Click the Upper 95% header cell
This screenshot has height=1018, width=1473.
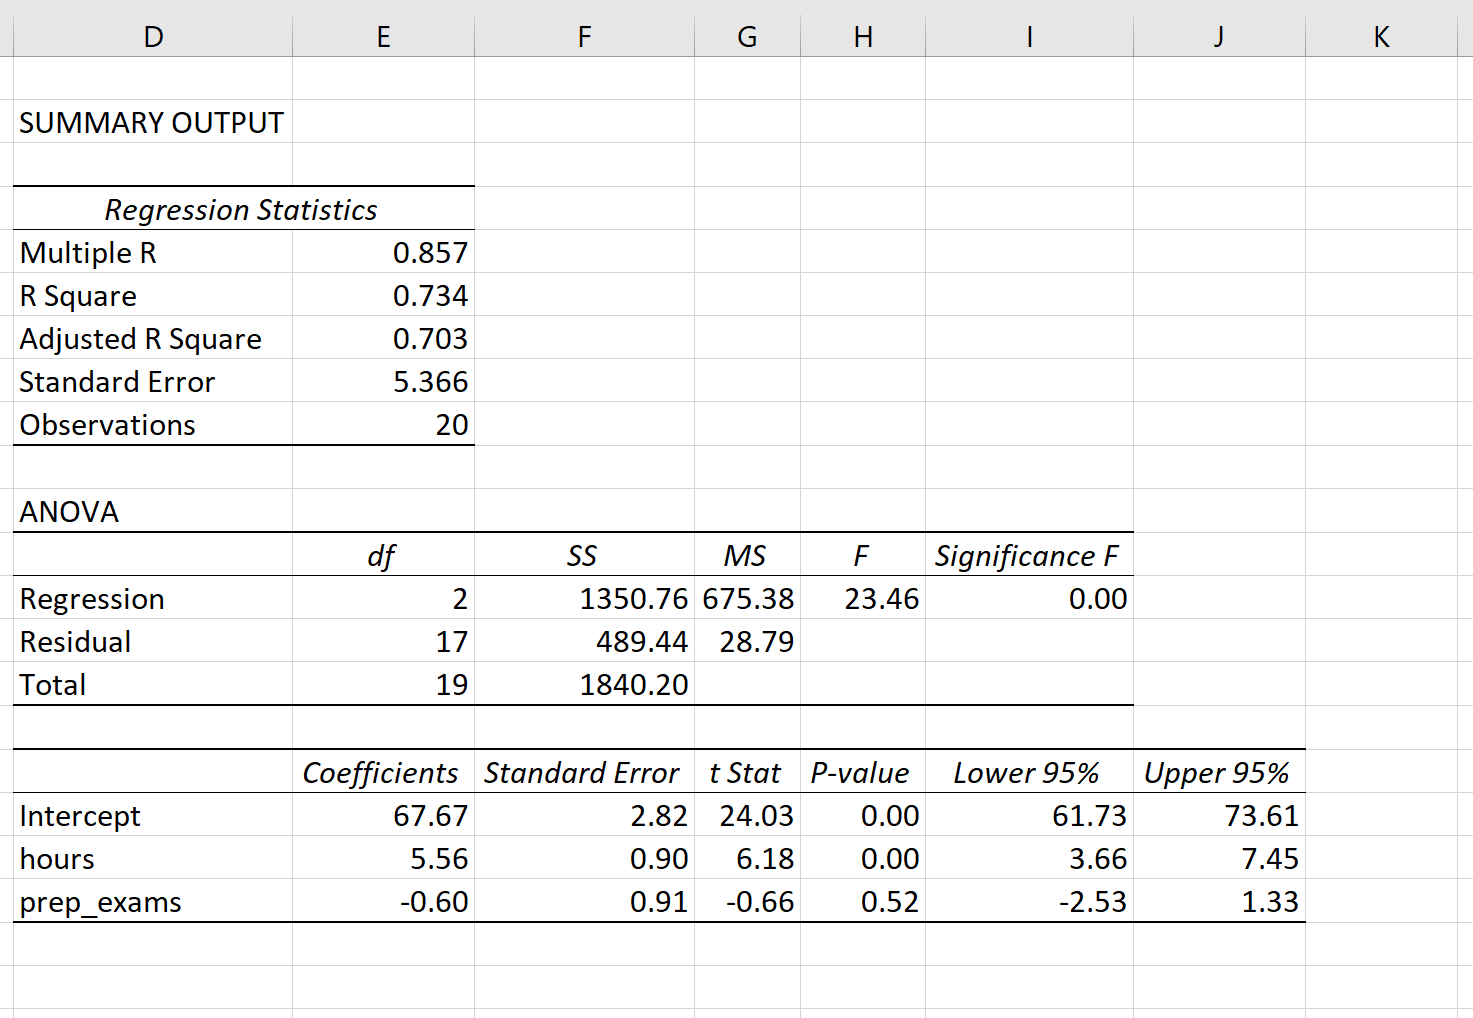pyautogui.click(x=1217, y=771)
